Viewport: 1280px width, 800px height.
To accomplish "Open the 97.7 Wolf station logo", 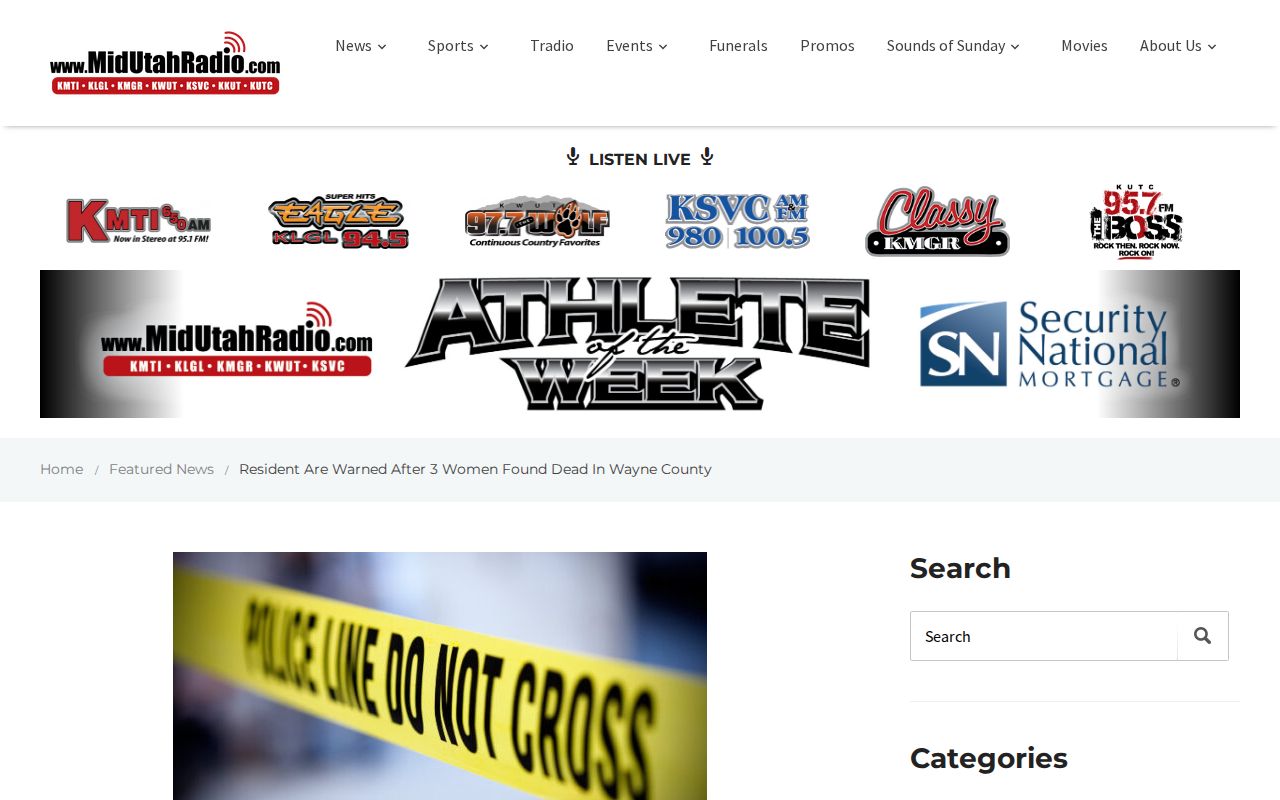I will tap(537, 221).
